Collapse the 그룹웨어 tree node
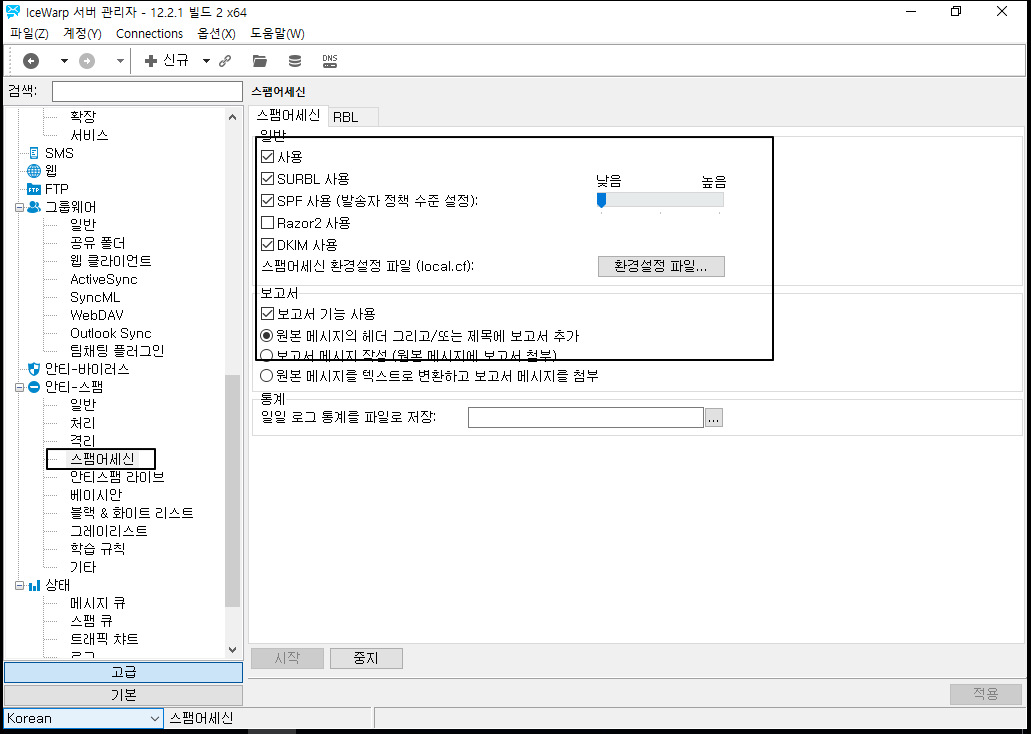The image size is (1031, 734). pyautogui.click(x=19, y=207)
